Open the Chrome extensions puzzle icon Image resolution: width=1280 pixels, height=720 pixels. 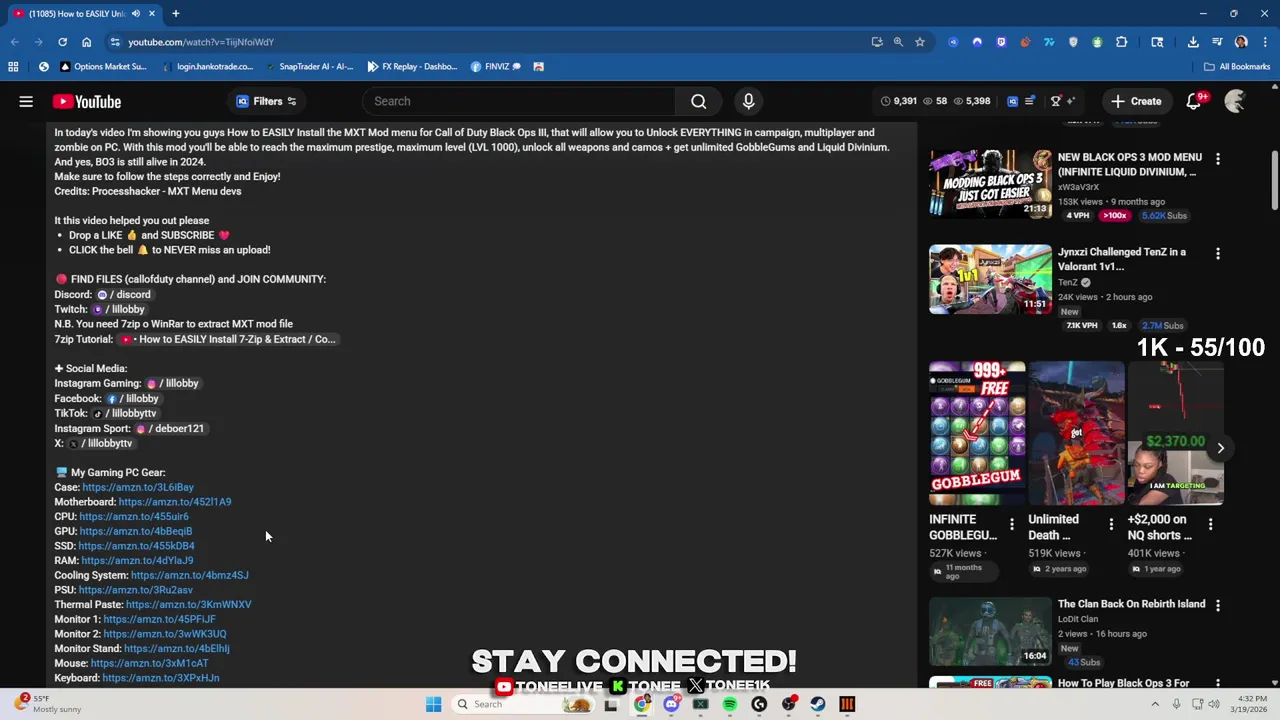[1121, 42]
